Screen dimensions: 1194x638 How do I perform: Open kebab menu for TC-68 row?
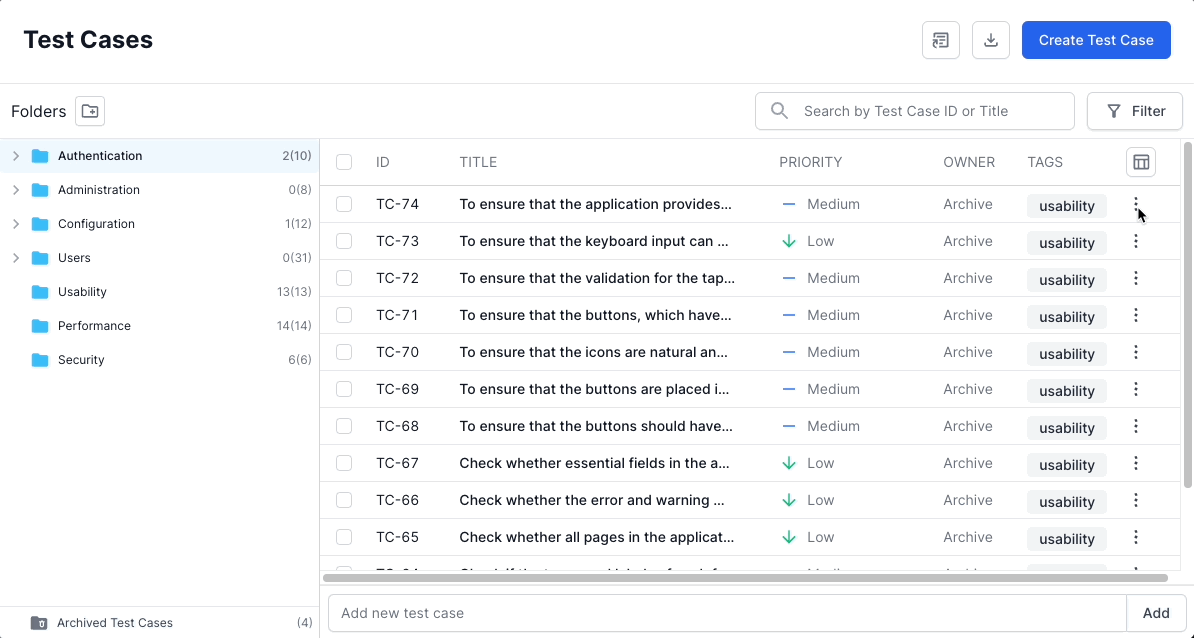(x=1135, y=426)
